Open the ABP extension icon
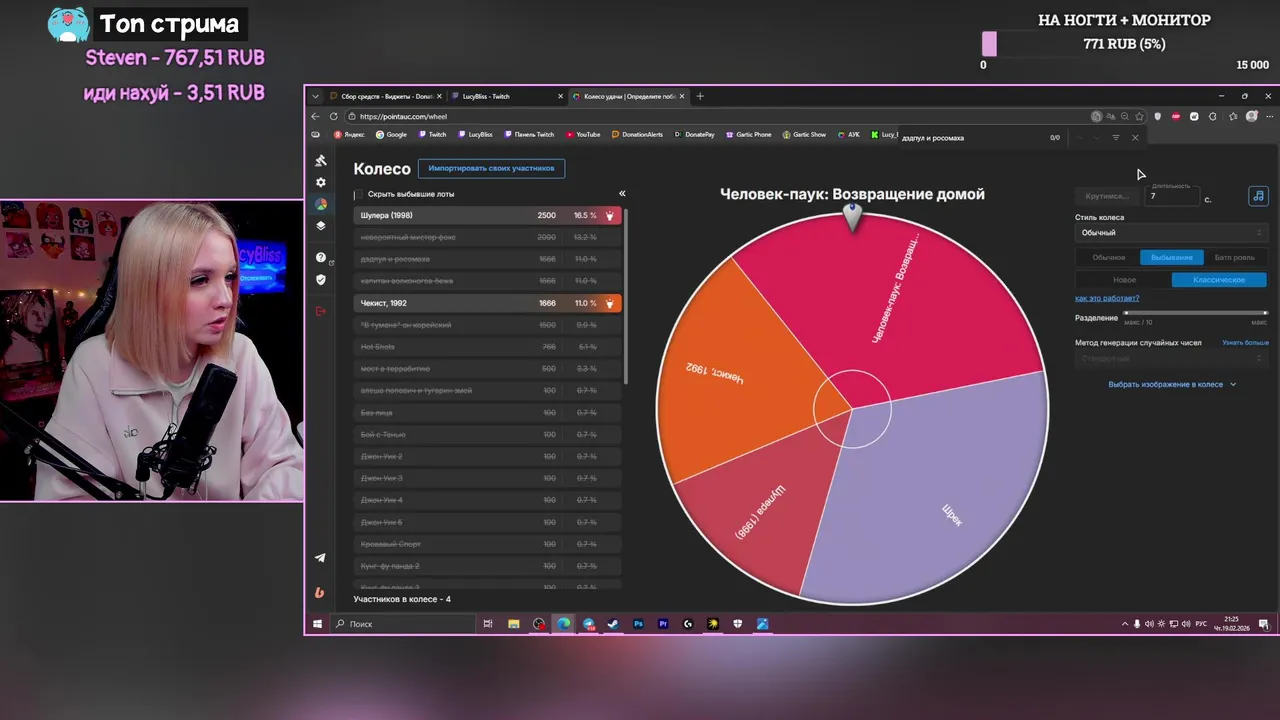1280x720 pixels. click(1176, 116)
